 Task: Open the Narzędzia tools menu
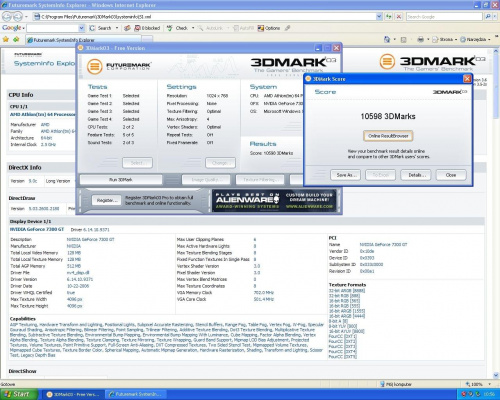[x=475, y=39]
